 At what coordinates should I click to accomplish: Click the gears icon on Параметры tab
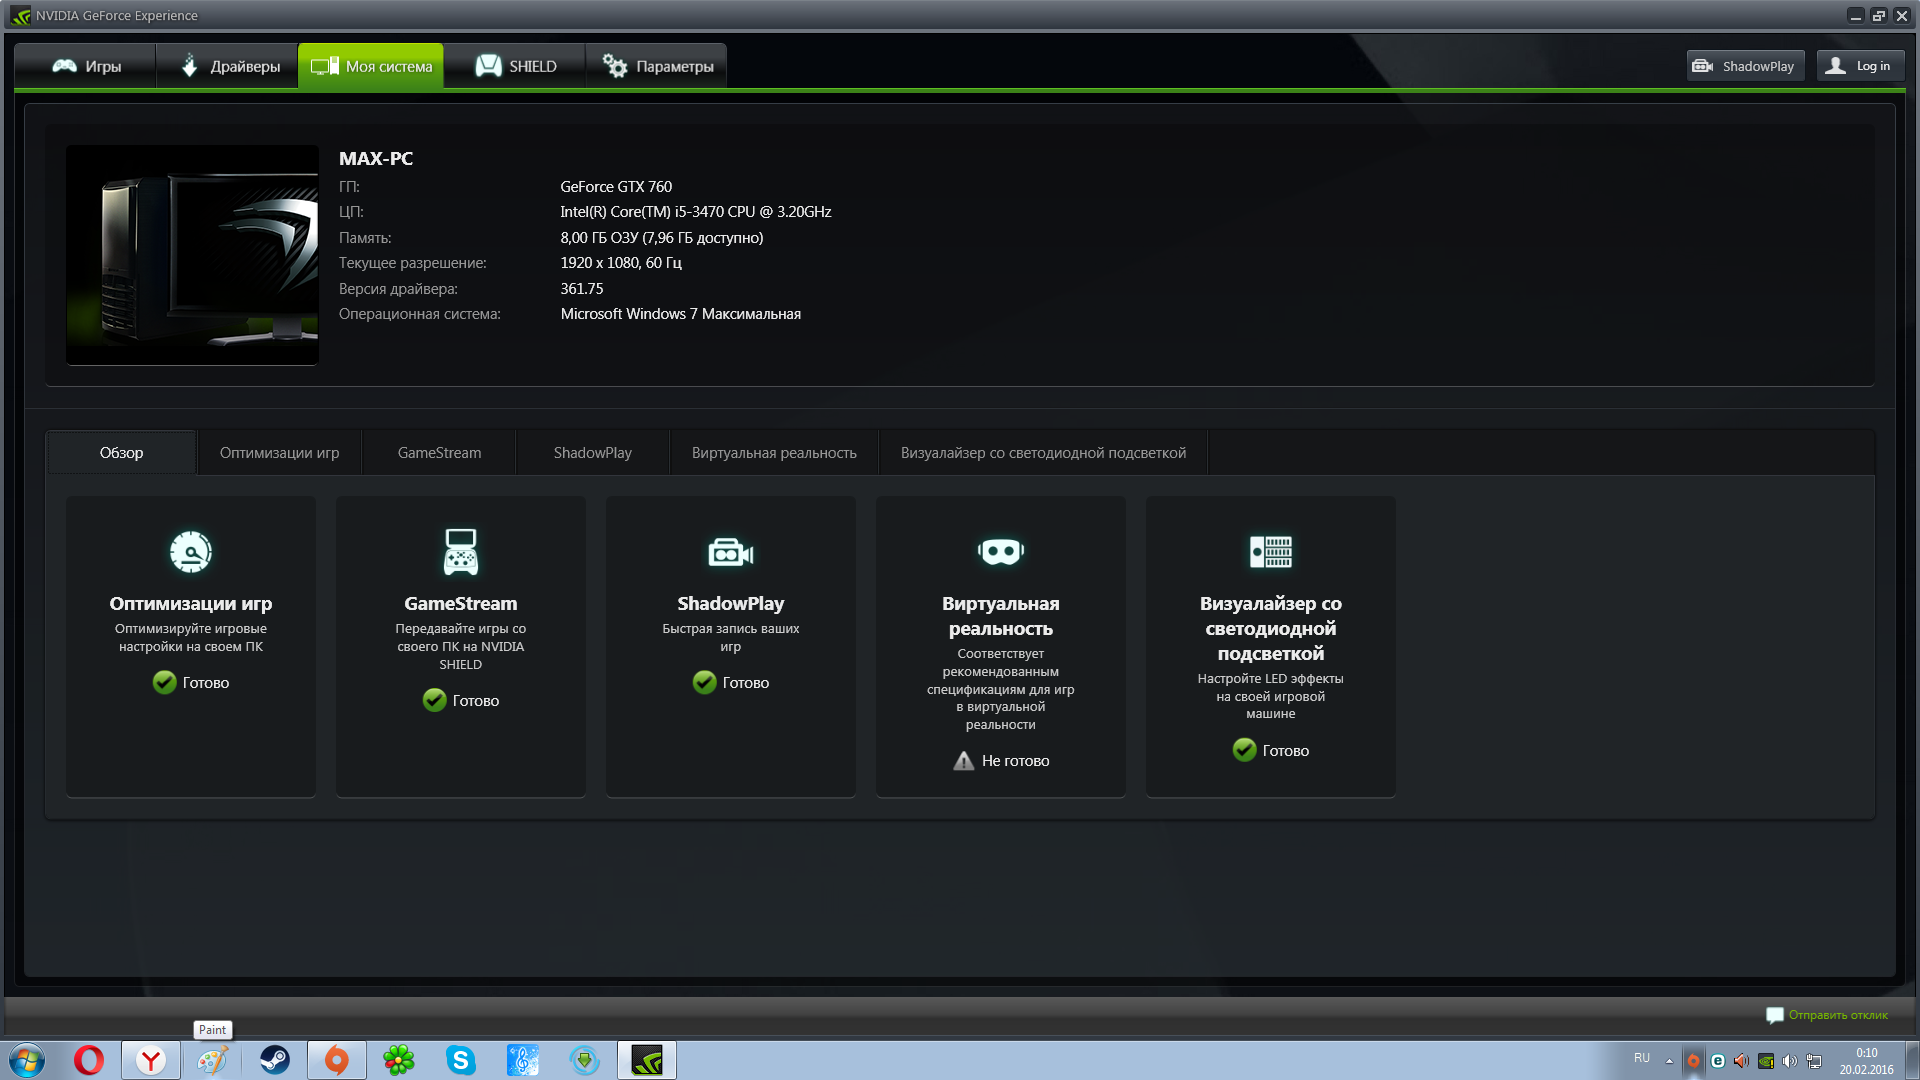tap(614, 66)
